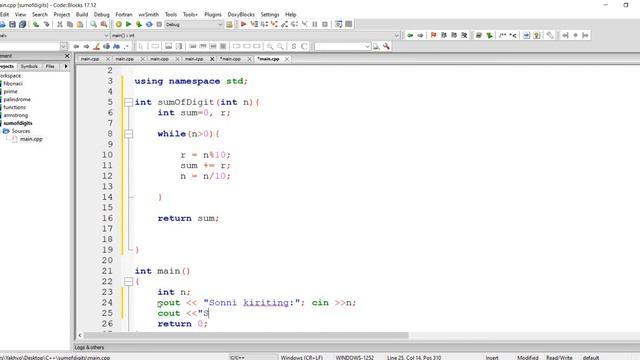The width and height of the screenshot is (640, 360).
Task: Click the Build gear icon
Action: click(118, 24)
